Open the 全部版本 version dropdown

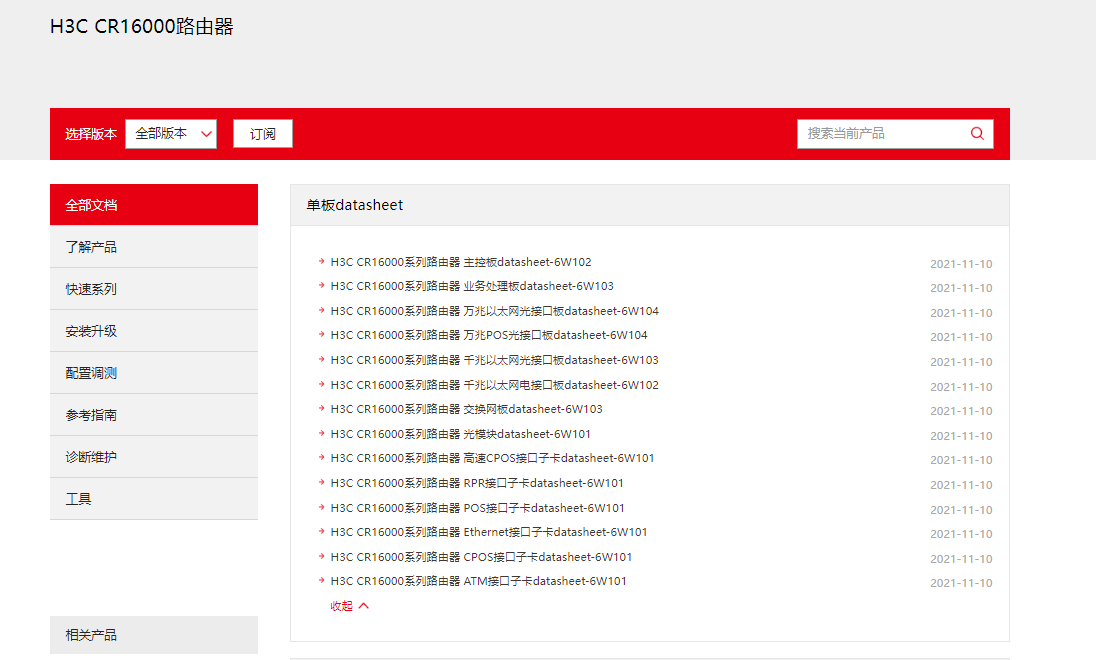171,134
